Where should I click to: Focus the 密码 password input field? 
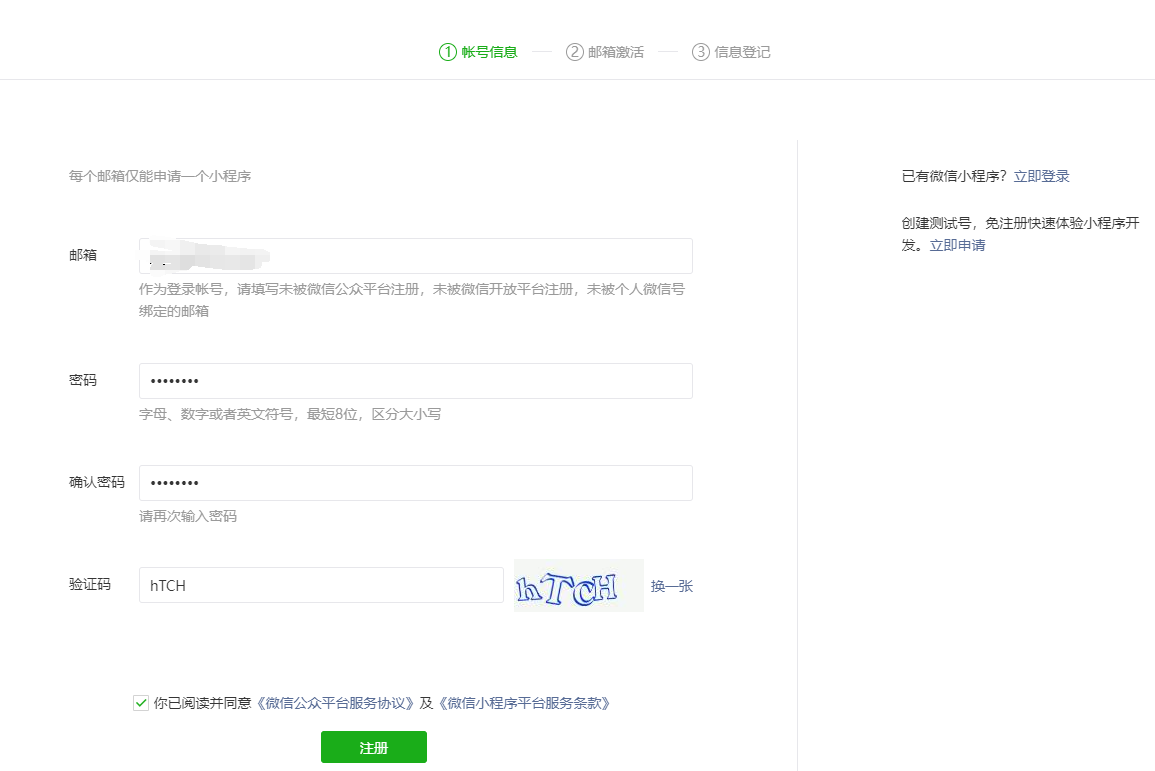(415, 381)
